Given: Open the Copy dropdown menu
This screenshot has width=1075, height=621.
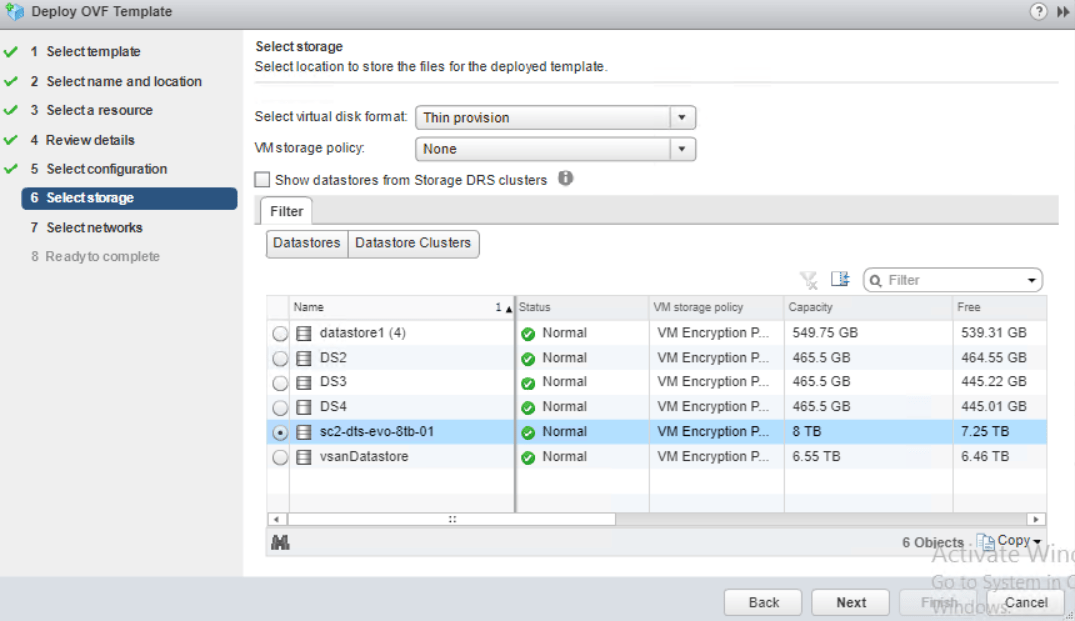Looking at the screenshot, I should tap(1010, 541).
